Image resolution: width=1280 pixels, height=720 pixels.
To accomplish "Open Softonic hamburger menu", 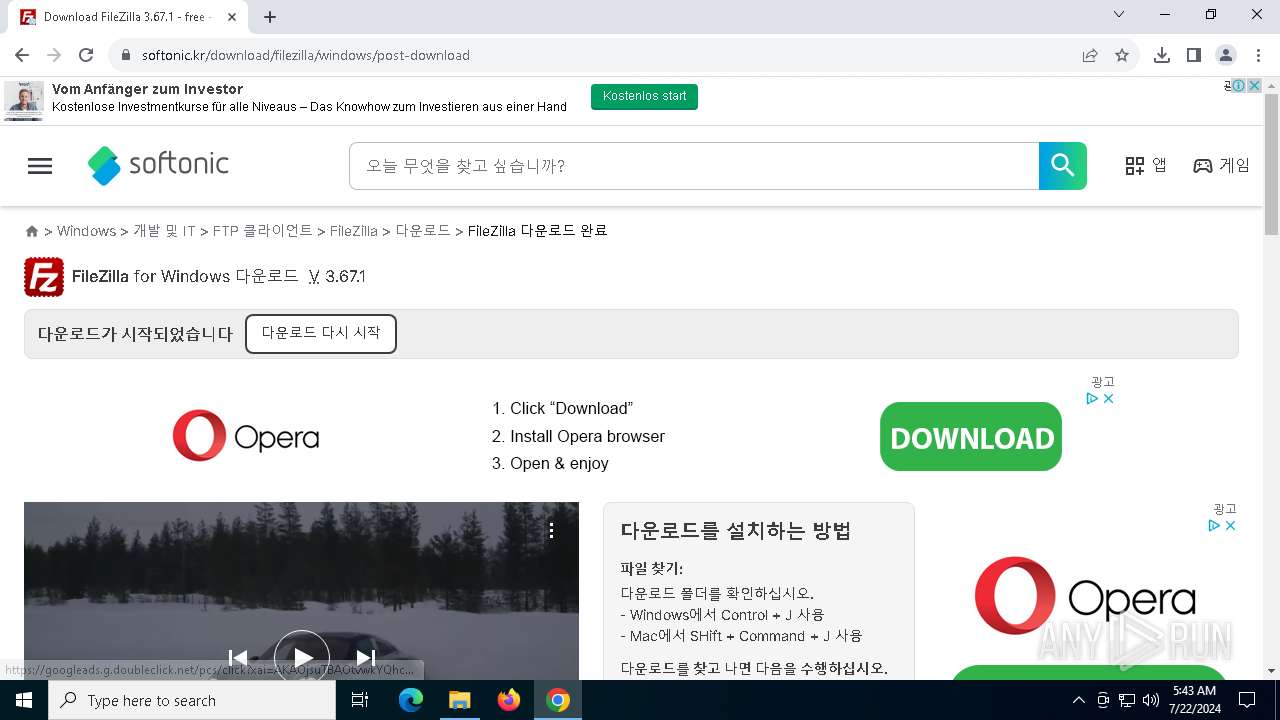I will point(40,166).
